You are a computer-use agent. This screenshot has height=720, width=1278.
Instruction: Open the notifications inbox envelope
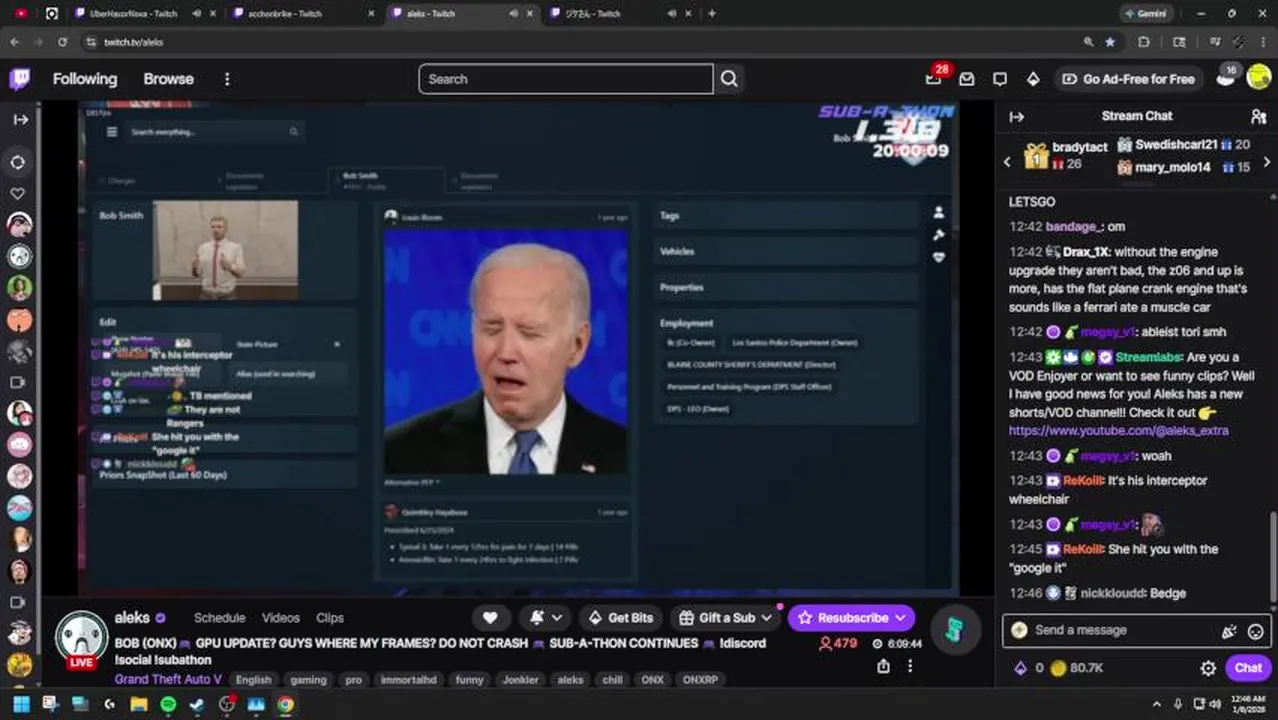pyautogui.click(x=967, y=79)
